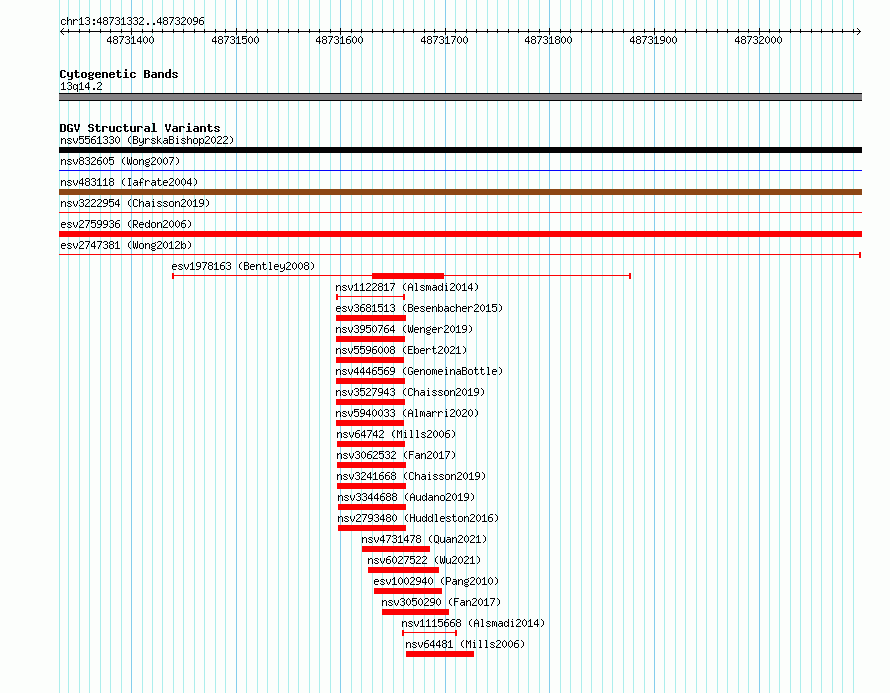Click ruler position 48731800
Viewport: 890px width, 693px height.
[548, 40]
